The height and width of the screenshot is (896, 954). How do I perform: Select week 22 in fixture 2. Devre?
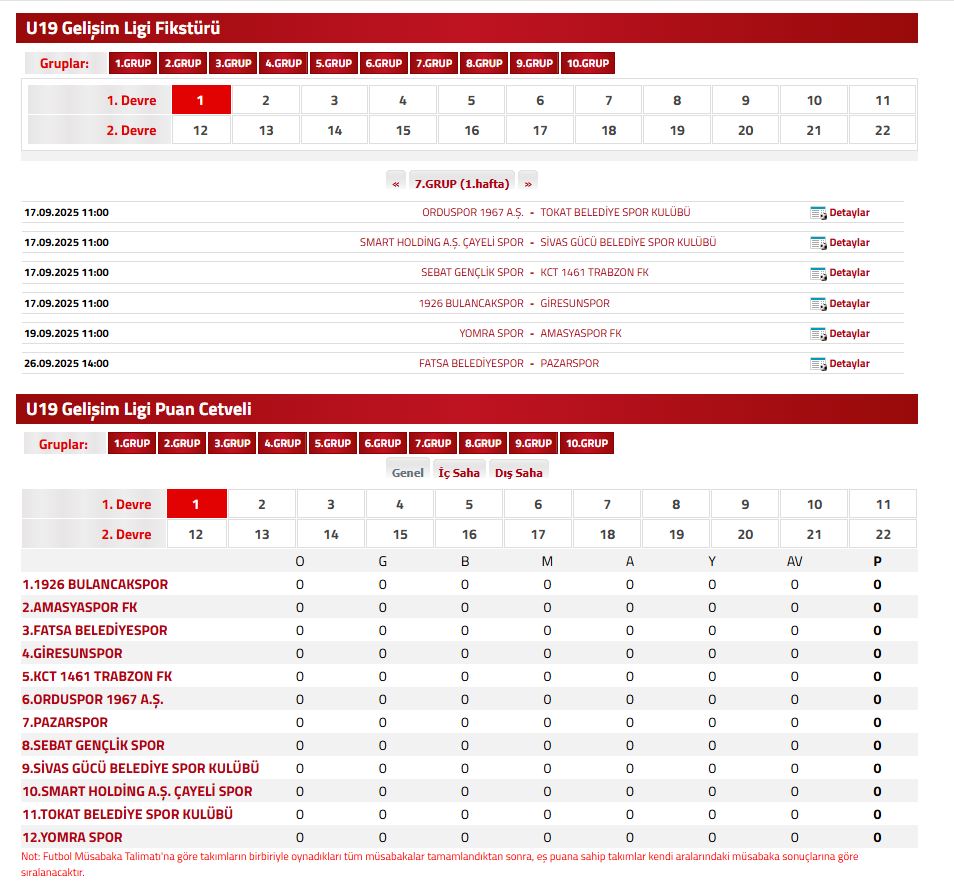tap(882, 130)
